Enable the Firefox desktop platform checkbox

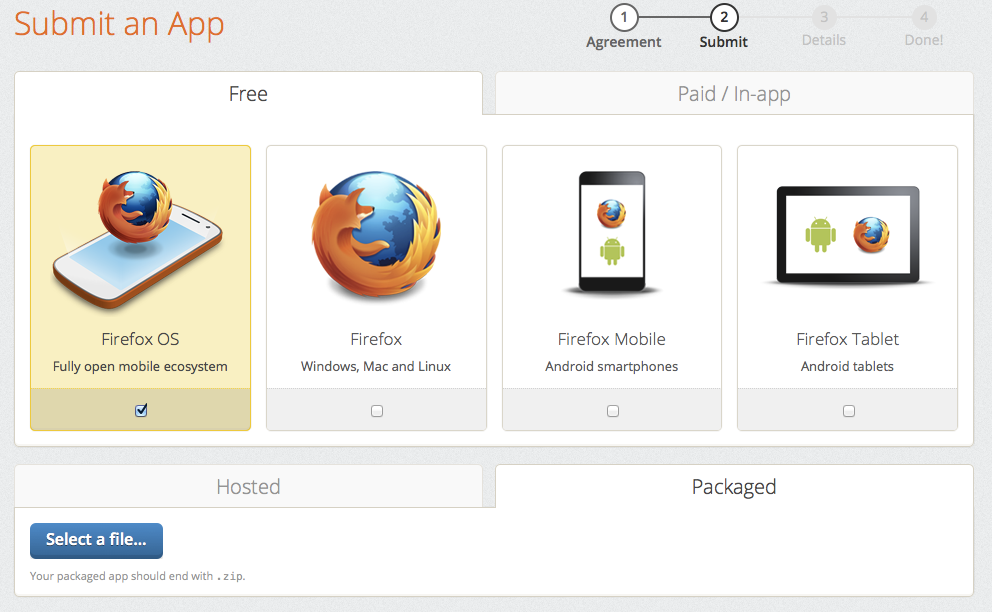coord(376,410)
